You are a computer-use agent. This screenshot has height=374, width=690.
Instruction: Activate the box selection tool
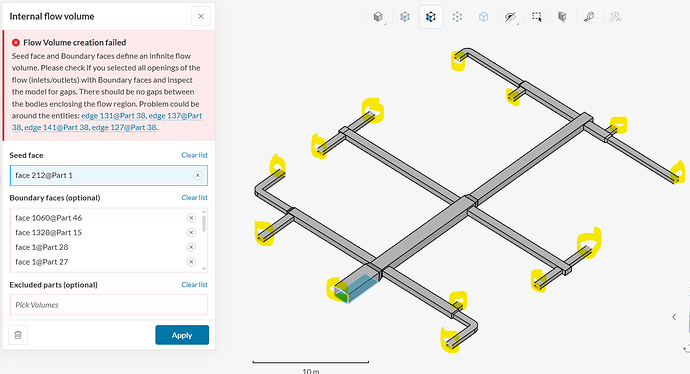[x=536, y=17]
